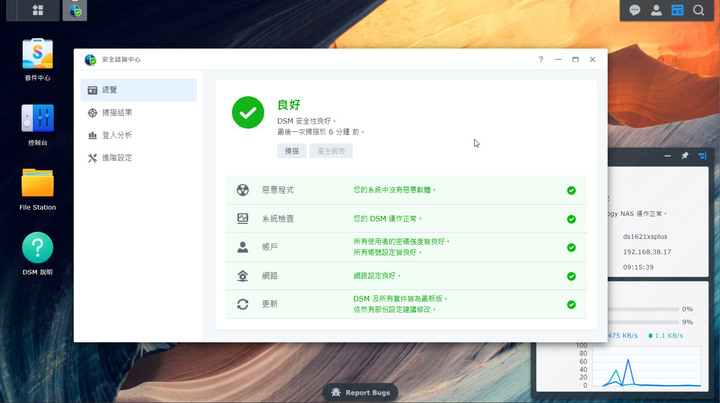Toggle the widgets panel icon
The height and width of the screenshot is (403, 720).
click(677, 10)
